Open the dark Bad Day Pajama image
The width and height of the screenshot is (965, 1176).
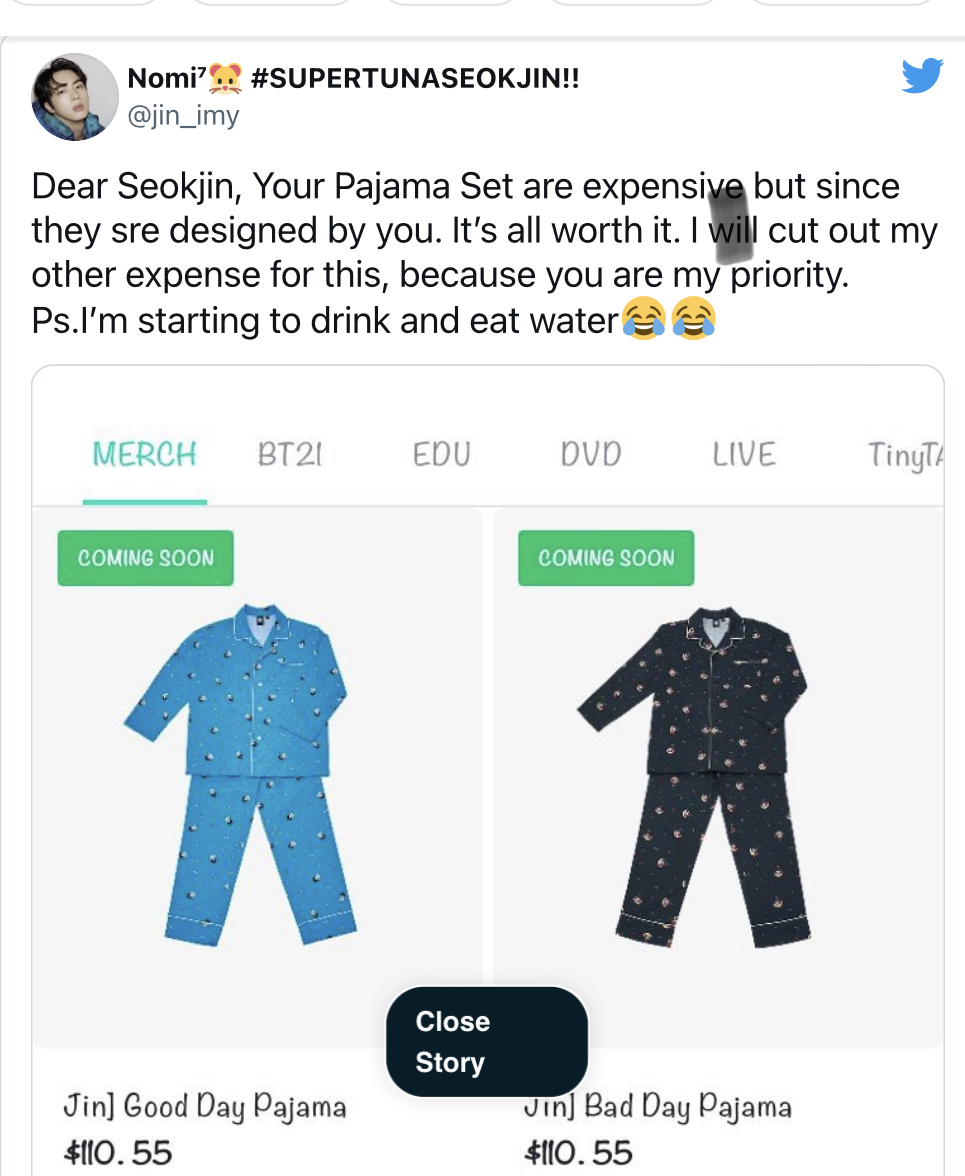click(x=694, y=776)
